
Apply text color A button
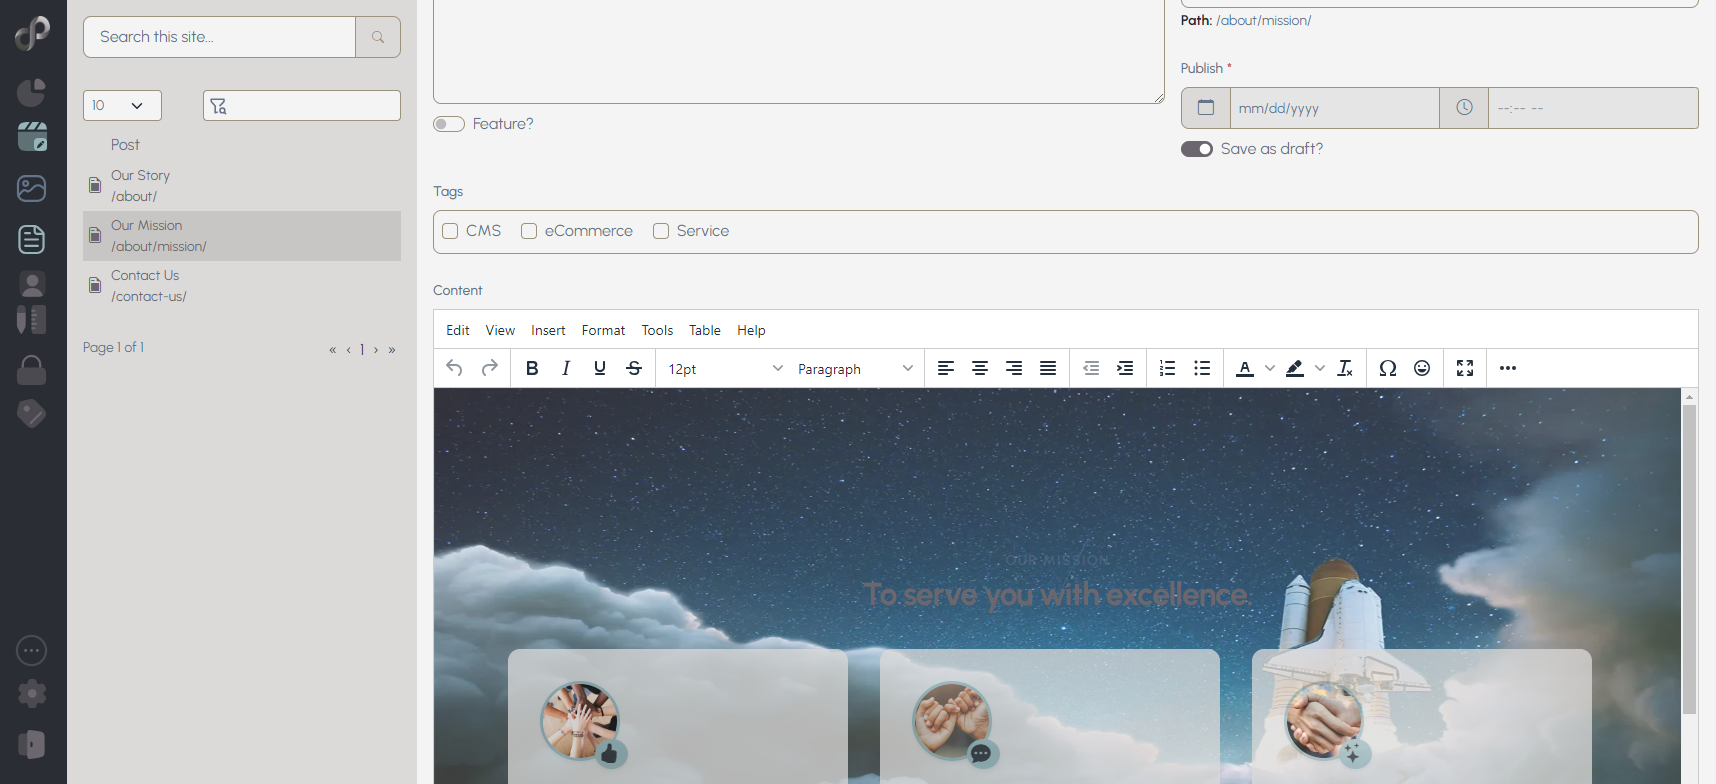click(1245, 368)
